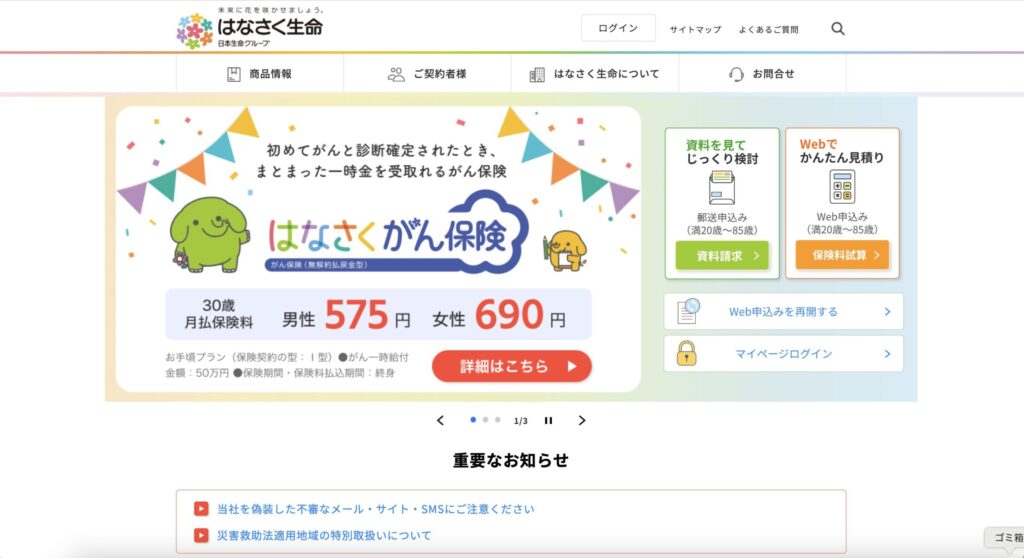Click the ログイン button
1024x558 pixels.
pyautogui.click(x=618, y=28)
